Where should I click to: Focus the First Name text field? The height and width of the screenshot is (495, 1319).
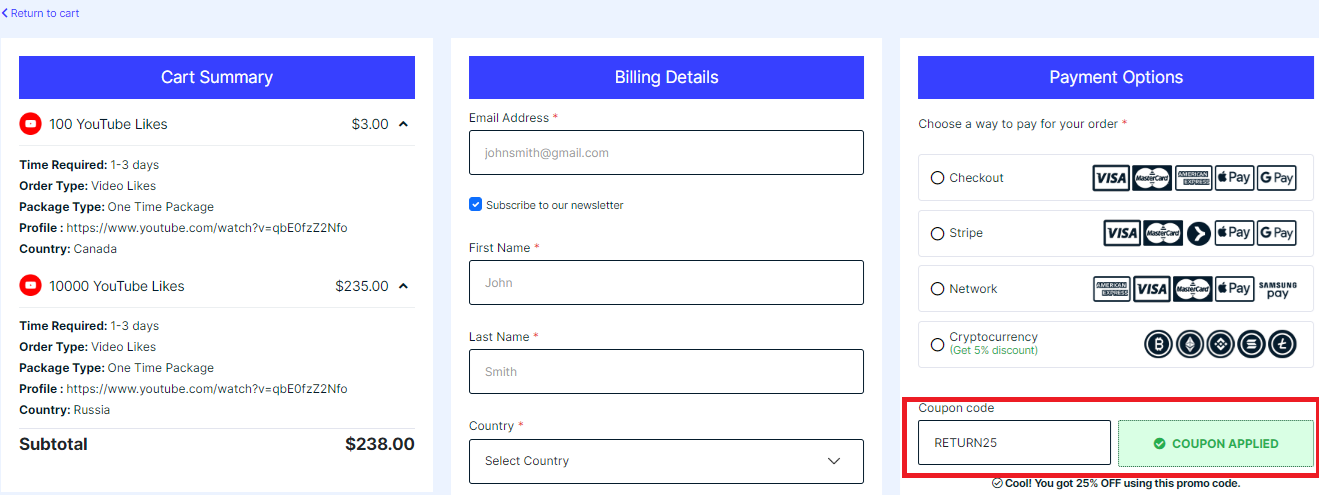coord(666,283)
